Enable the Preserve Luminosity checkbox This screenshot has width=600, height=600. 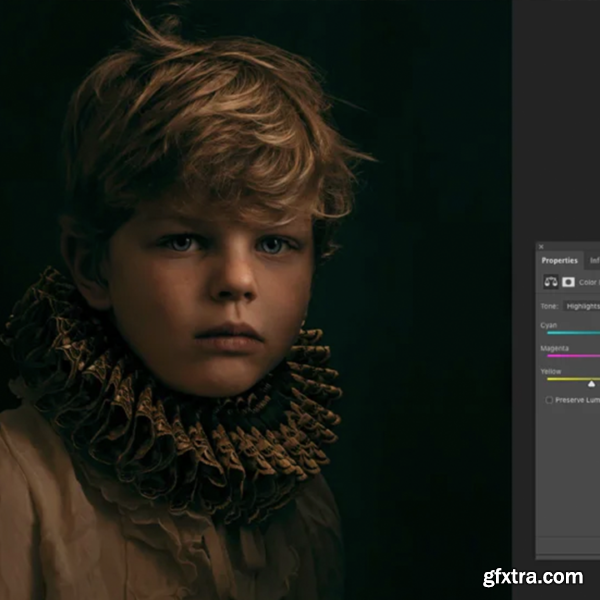(549, 400)
